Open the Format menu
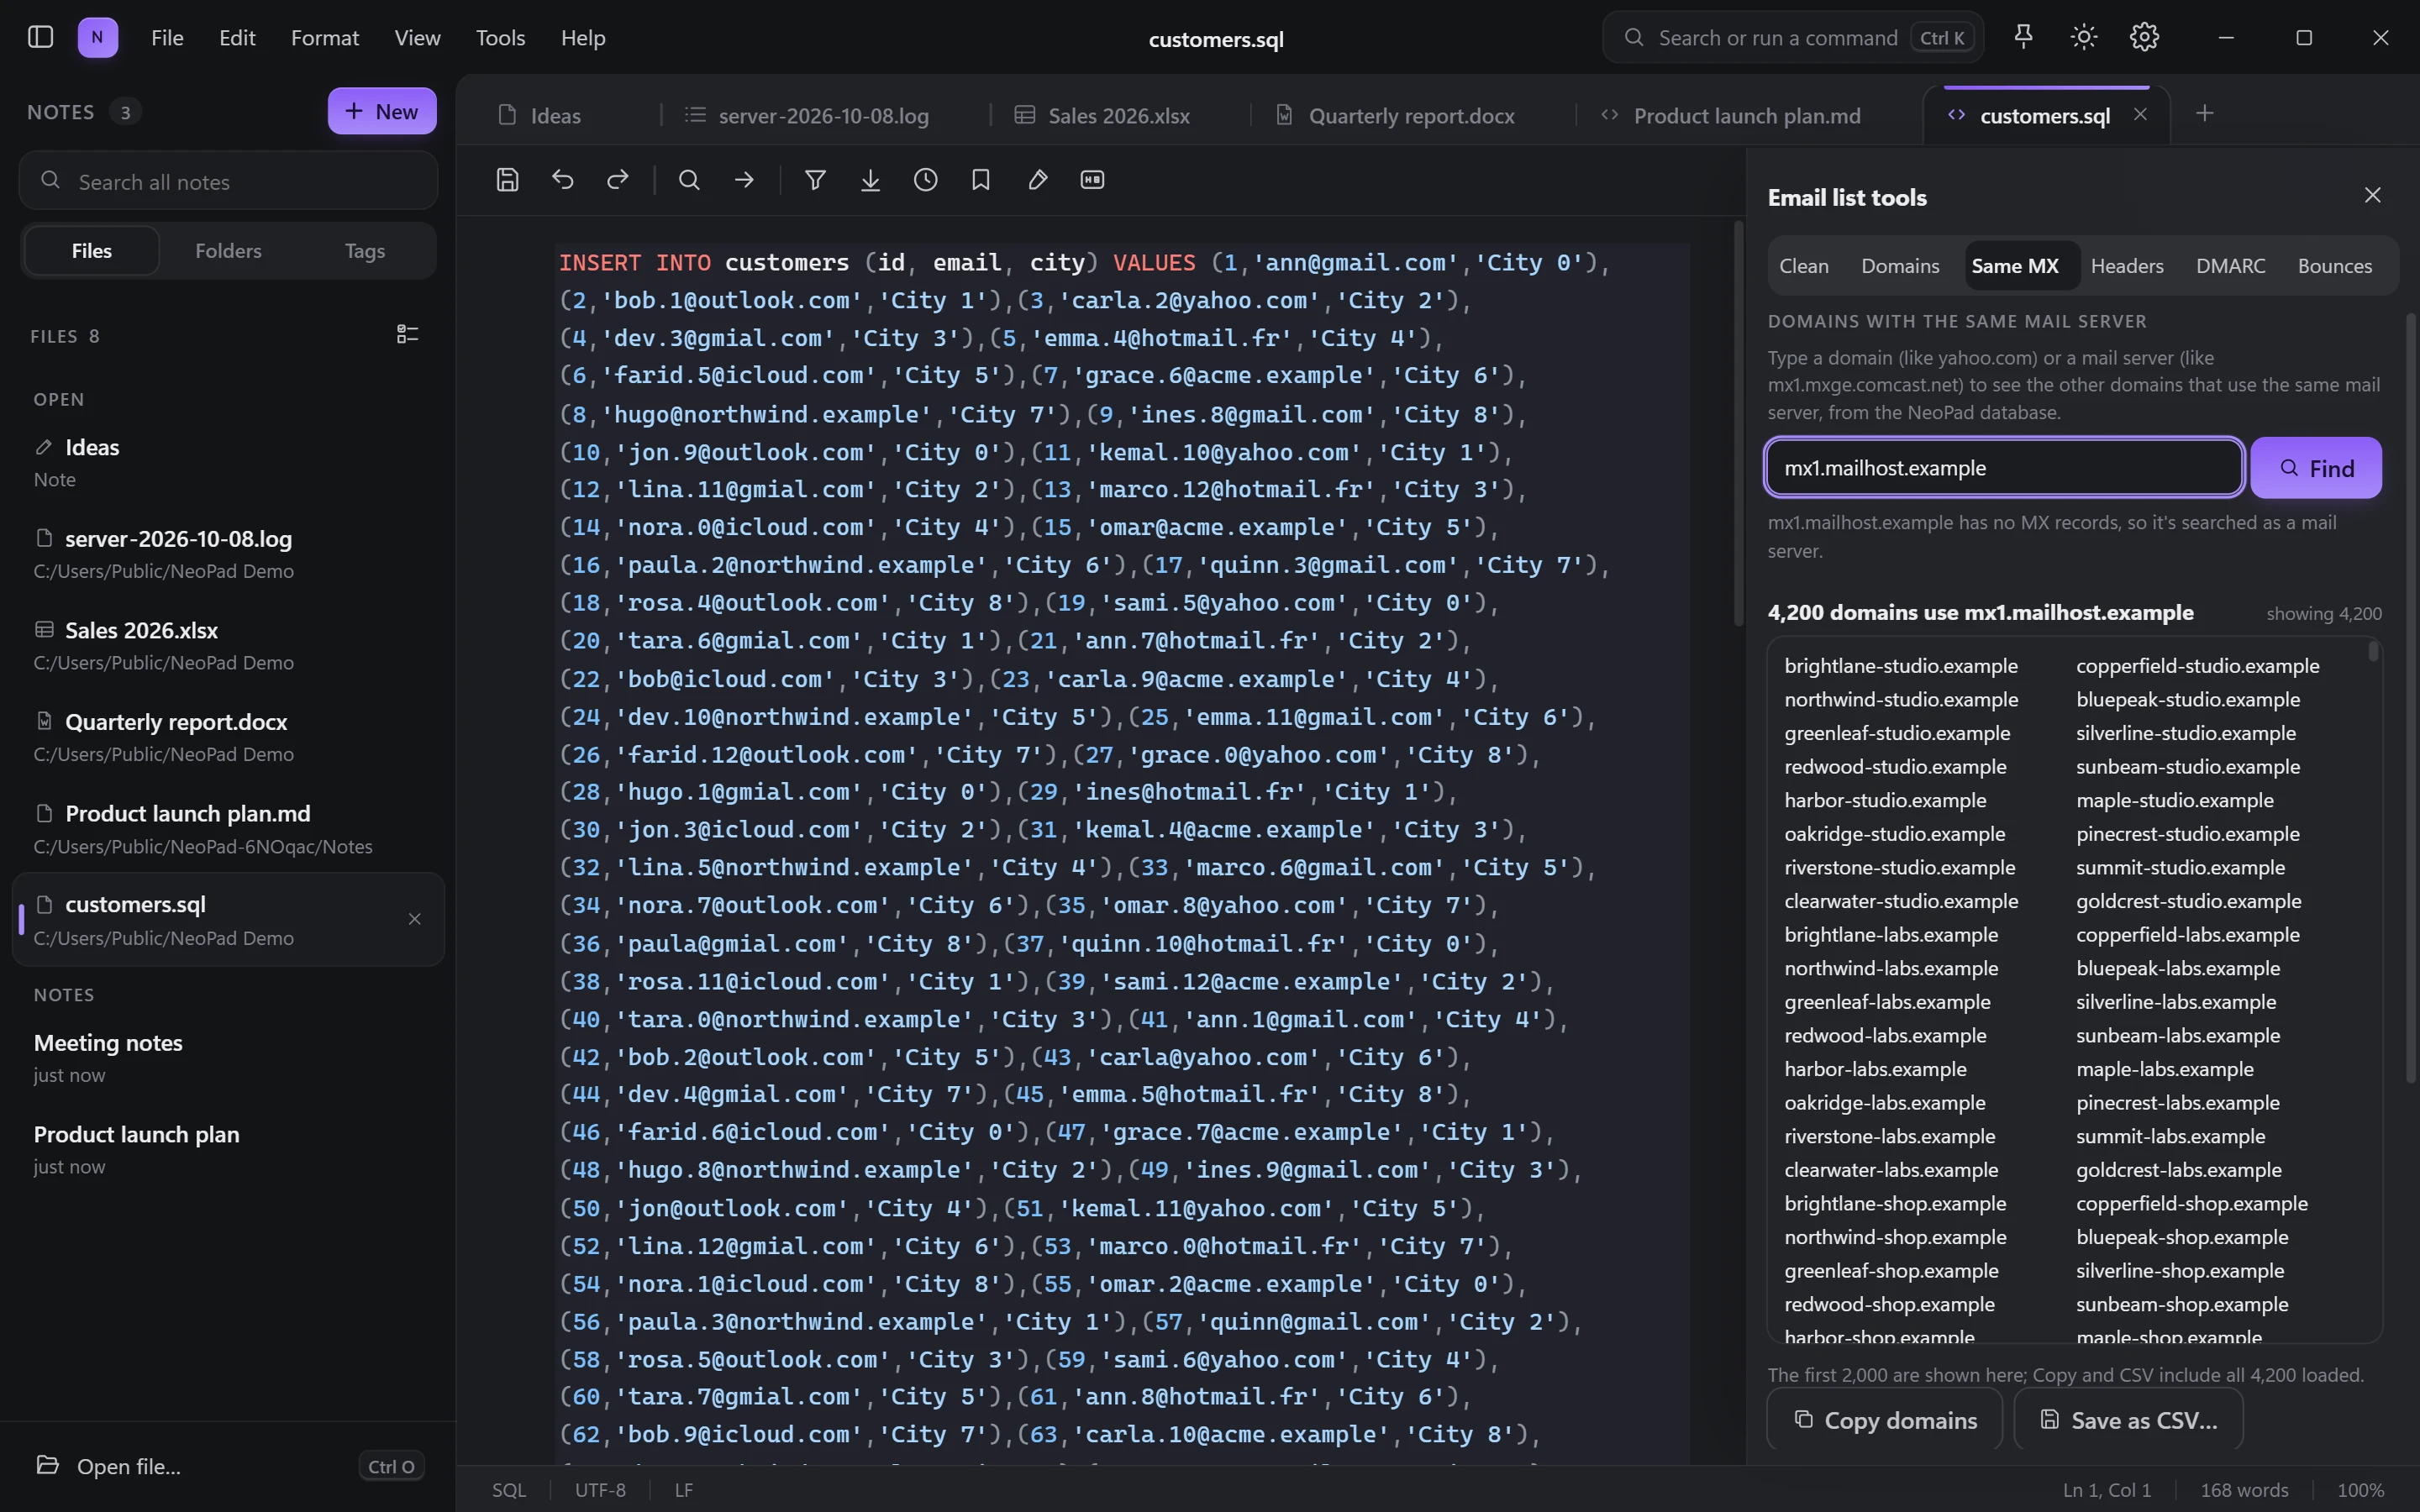The height and width of the screenshot is (1512, 2420). [x=325, y=38]
